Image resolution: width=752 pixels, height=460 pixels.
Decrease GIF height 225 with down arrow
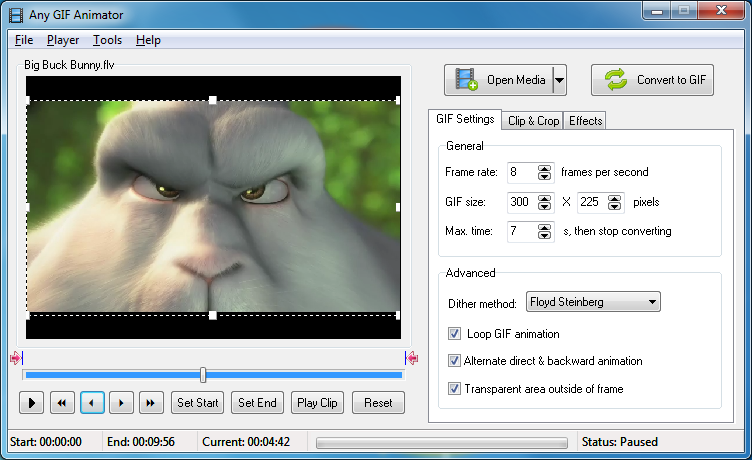(x=614, y=206)
